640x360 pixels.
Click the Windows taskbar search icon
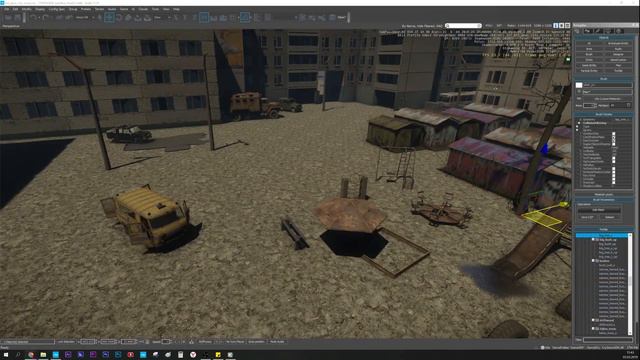click(x=18, y=355)
